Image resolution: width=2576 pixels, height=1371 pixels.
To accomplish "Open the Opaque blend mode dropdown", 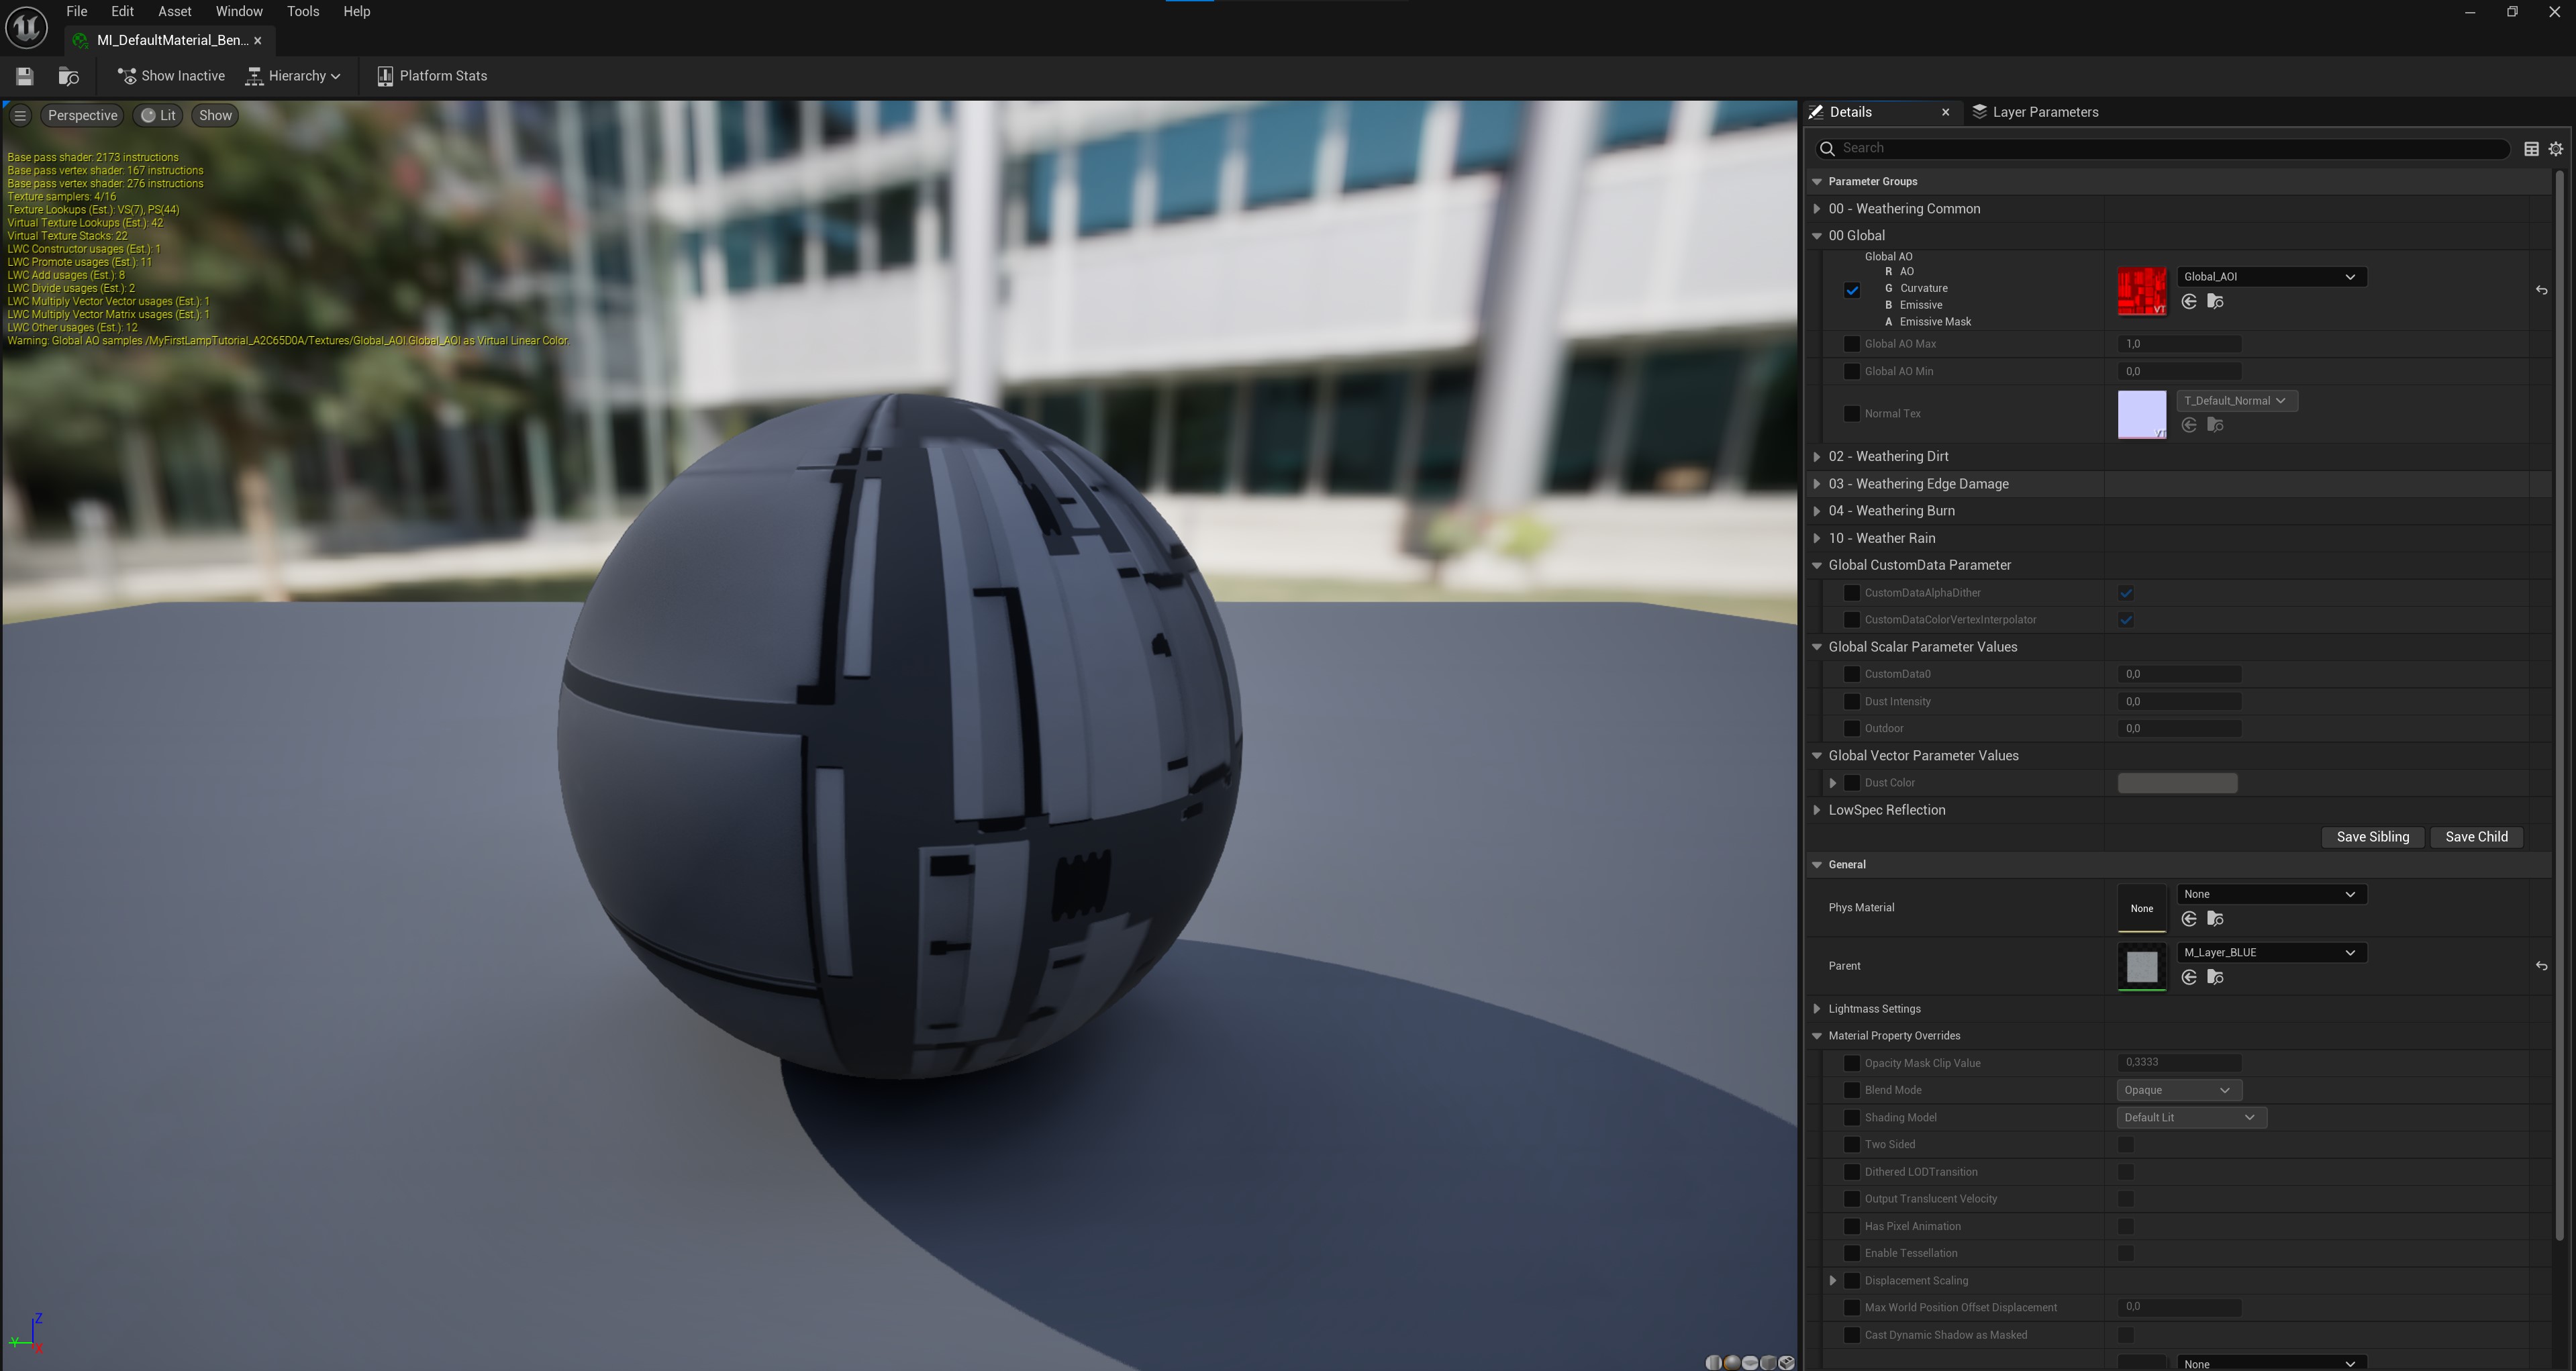I will 2179,1090.
